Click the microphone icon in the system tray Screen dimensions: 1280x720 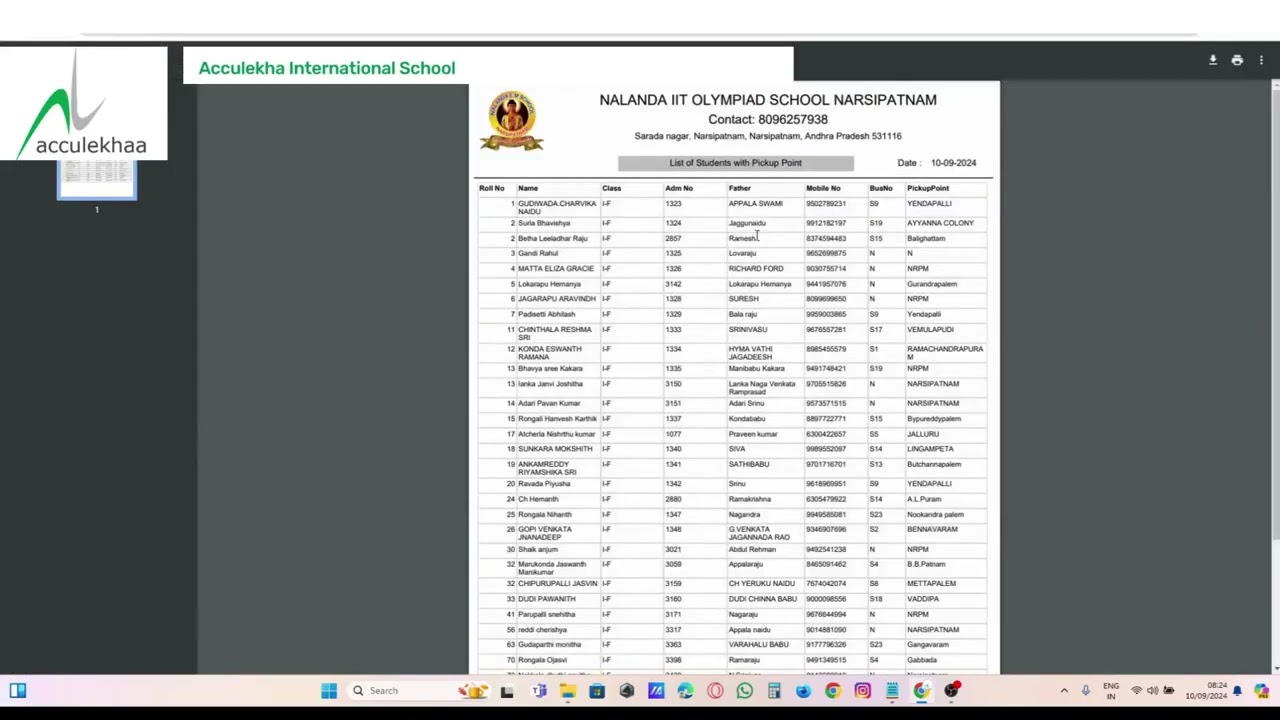1086,690
